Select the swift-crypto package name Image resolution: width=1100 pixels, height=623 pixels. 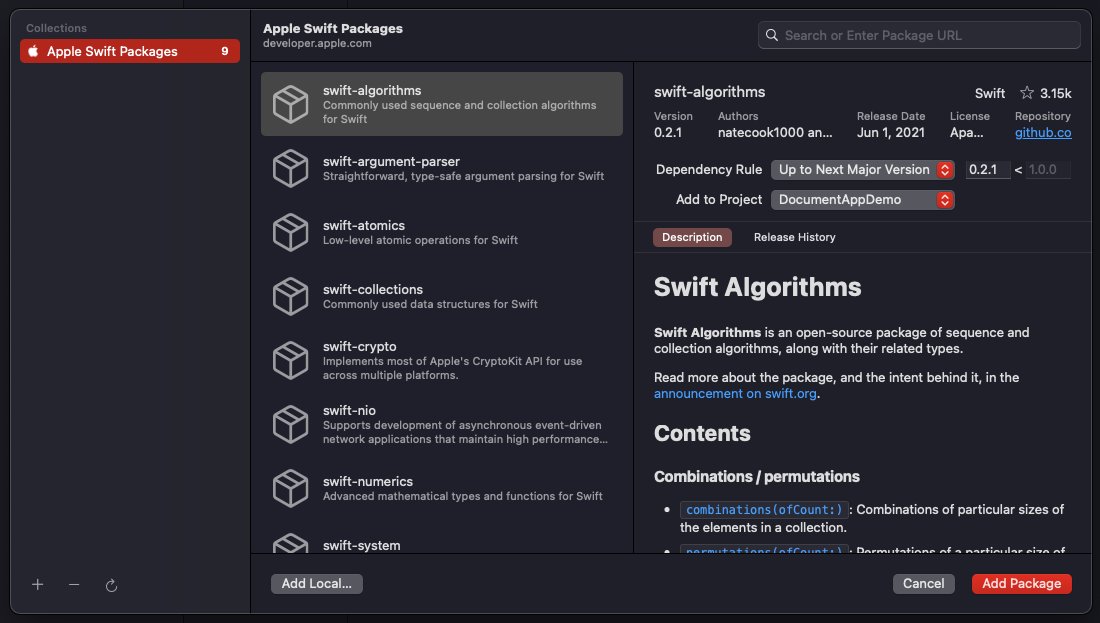[359, 346]
